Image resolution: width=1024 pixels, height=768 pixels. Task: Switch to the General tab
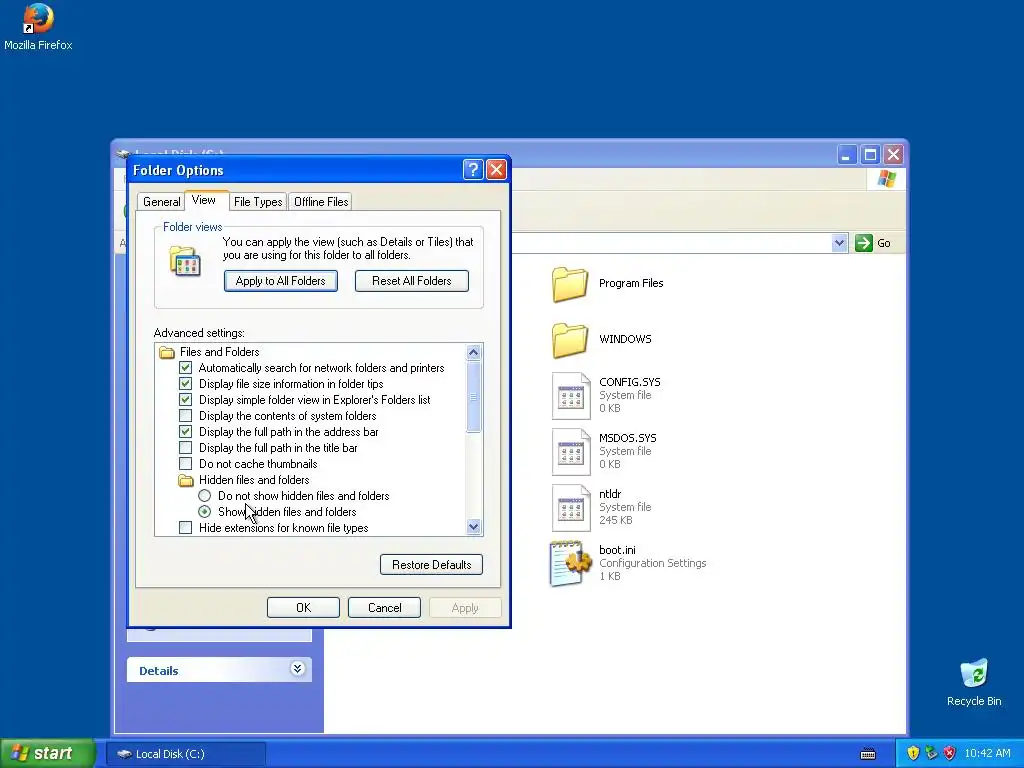tap(161, 202)
